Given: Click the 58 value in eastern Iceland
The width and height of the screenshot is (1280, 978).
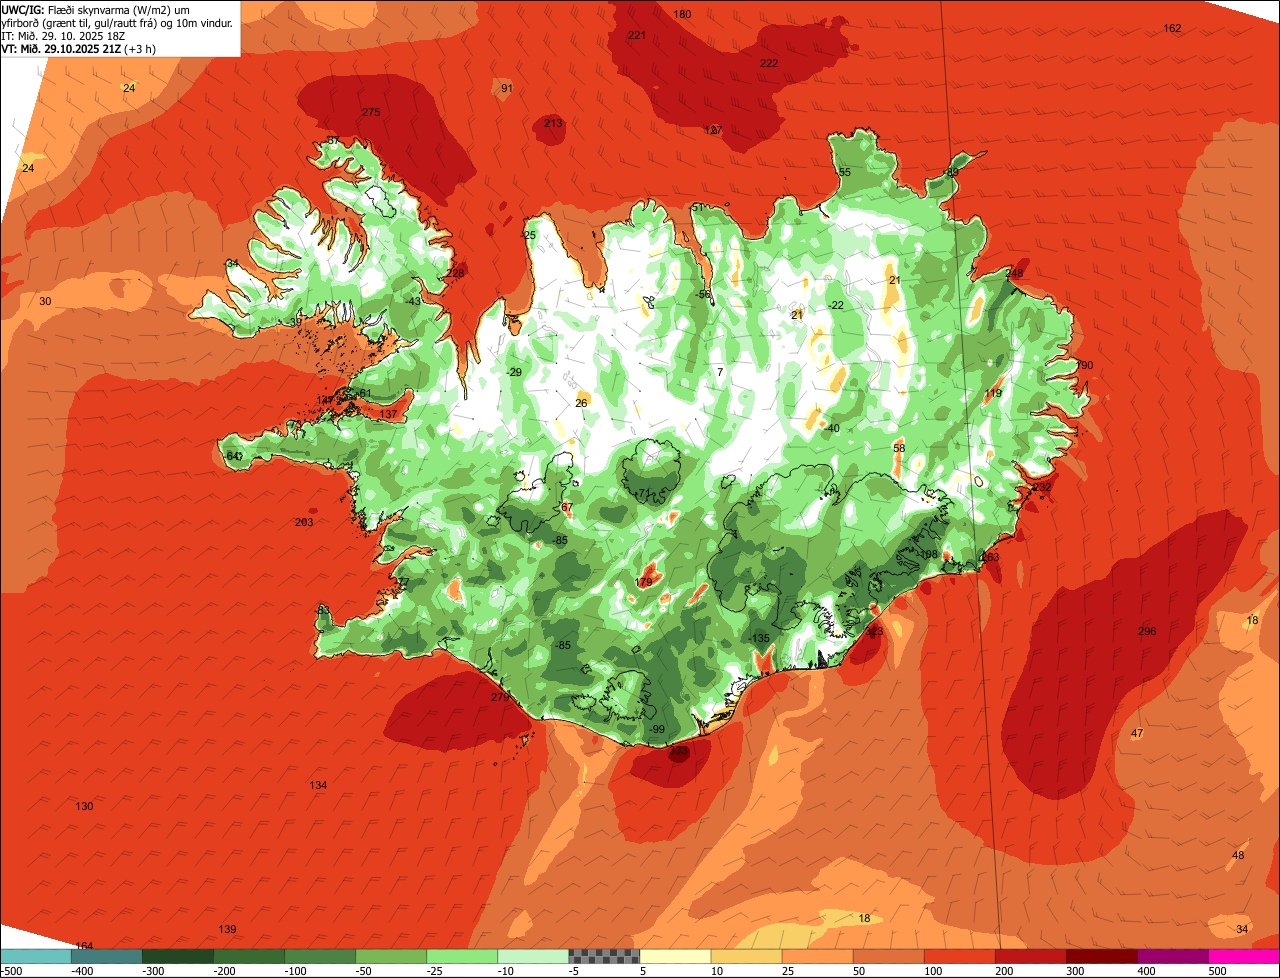Looking at the screenshot, I should pyautogui.click(x=899, y=448).
